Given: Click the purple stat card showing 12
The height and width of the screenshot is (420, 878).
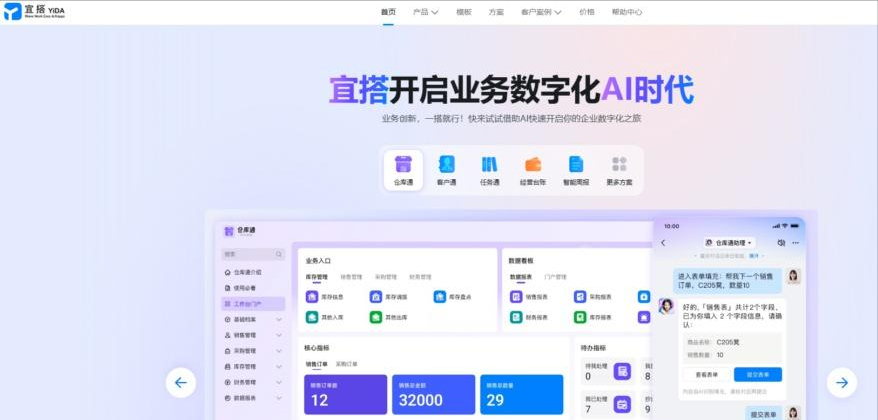Looking at the screenshot, I should coord(345,395).
